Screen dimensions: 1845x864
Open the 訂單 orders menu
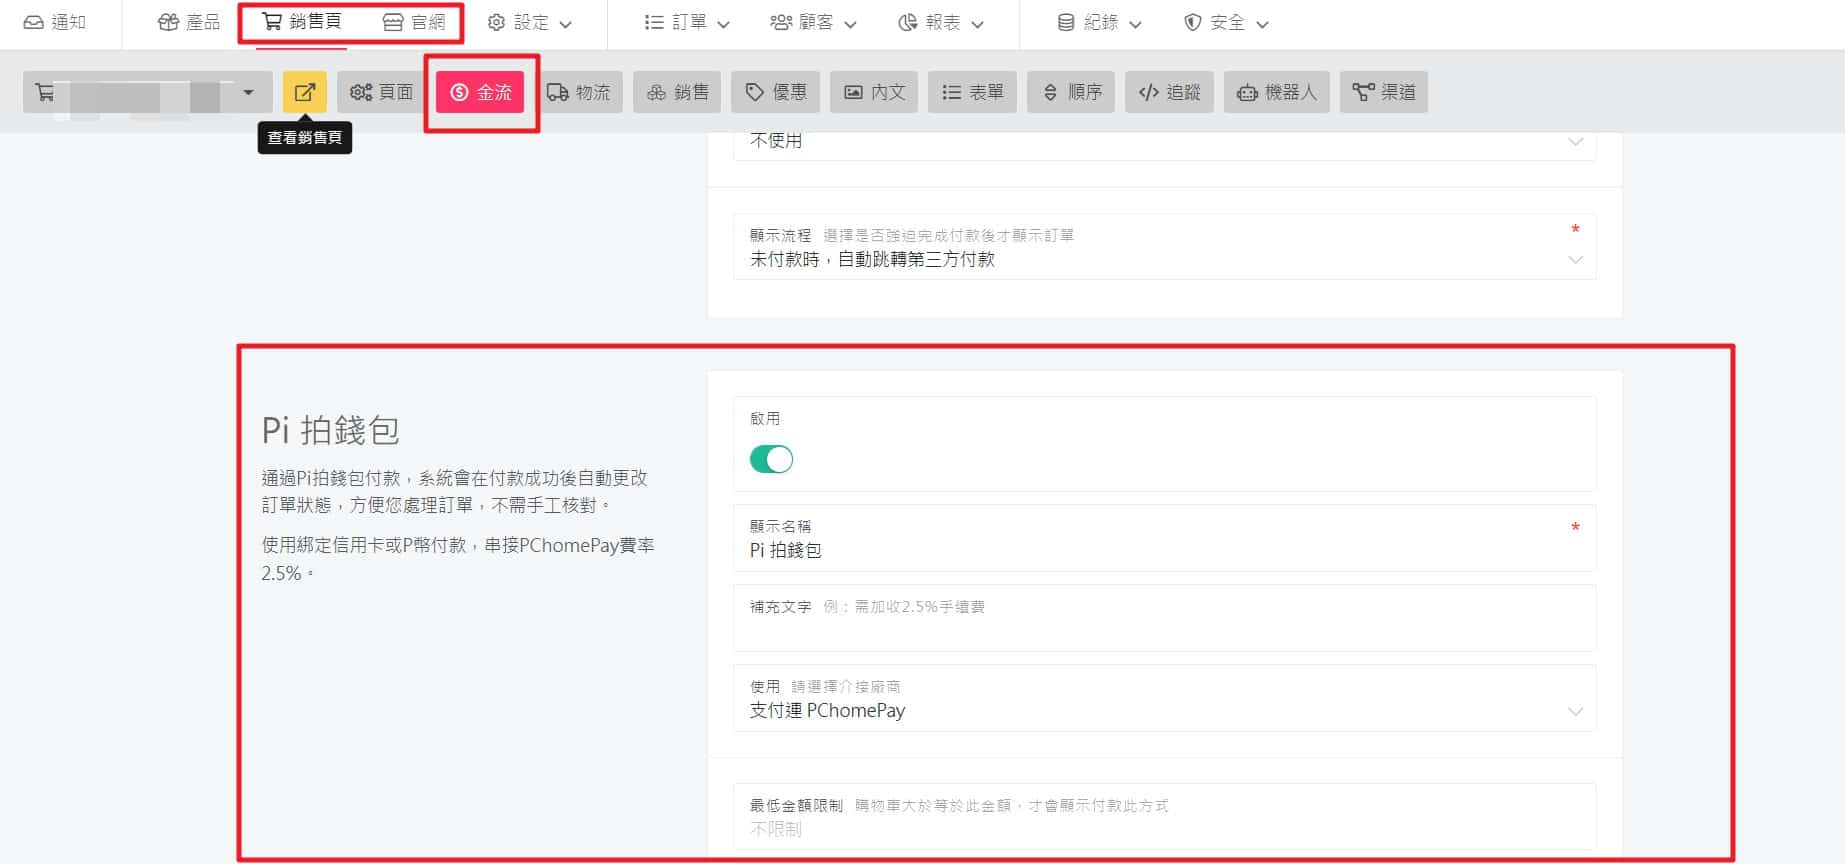point(687,23)
